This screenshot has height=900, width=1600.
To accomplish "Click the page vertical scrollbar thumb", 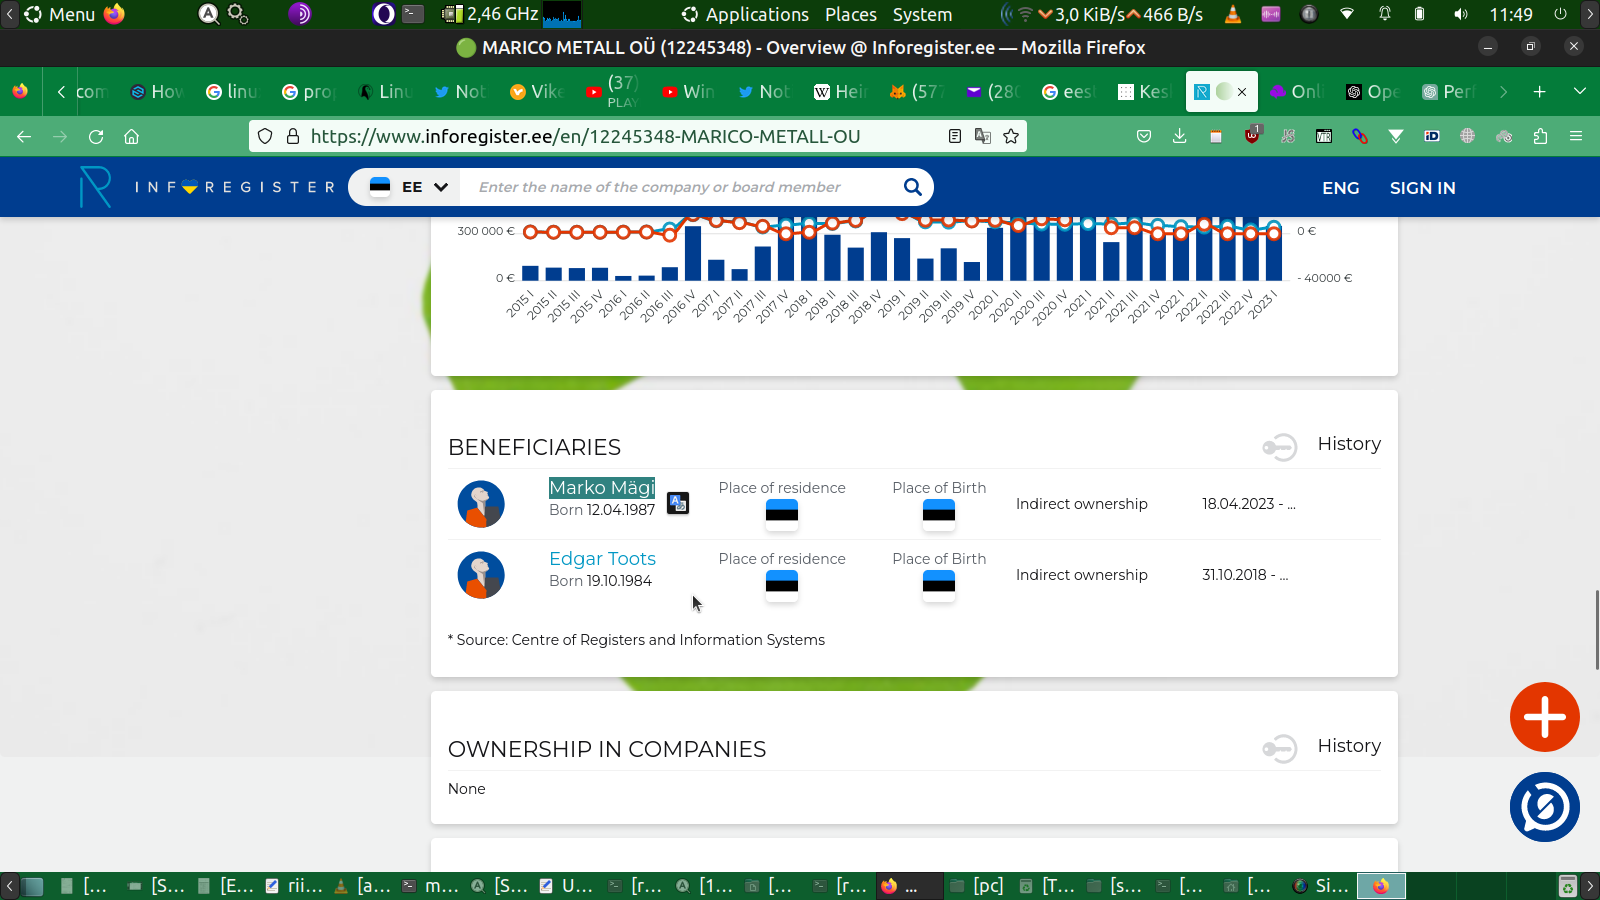I will 1596,630.
